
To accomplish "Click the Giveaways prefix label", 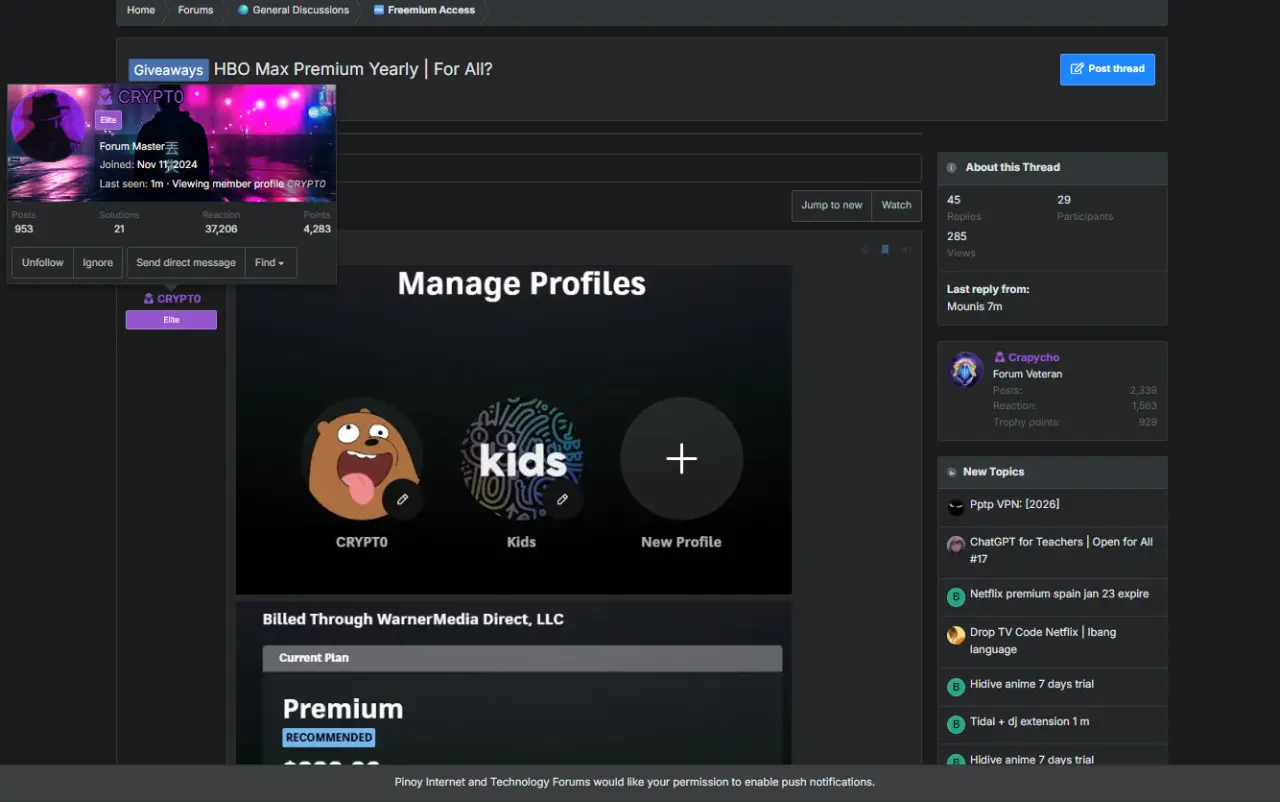I will point(168,70).
